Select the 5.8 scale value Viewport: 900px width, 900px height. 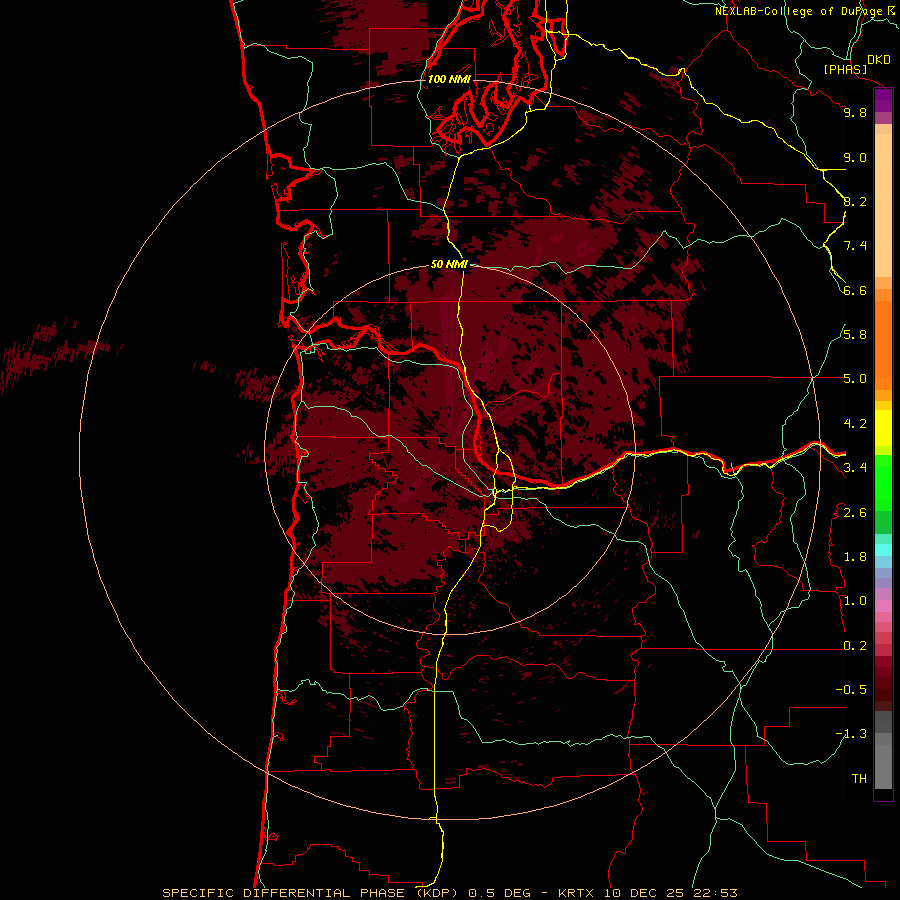click(x=855, y=335)
